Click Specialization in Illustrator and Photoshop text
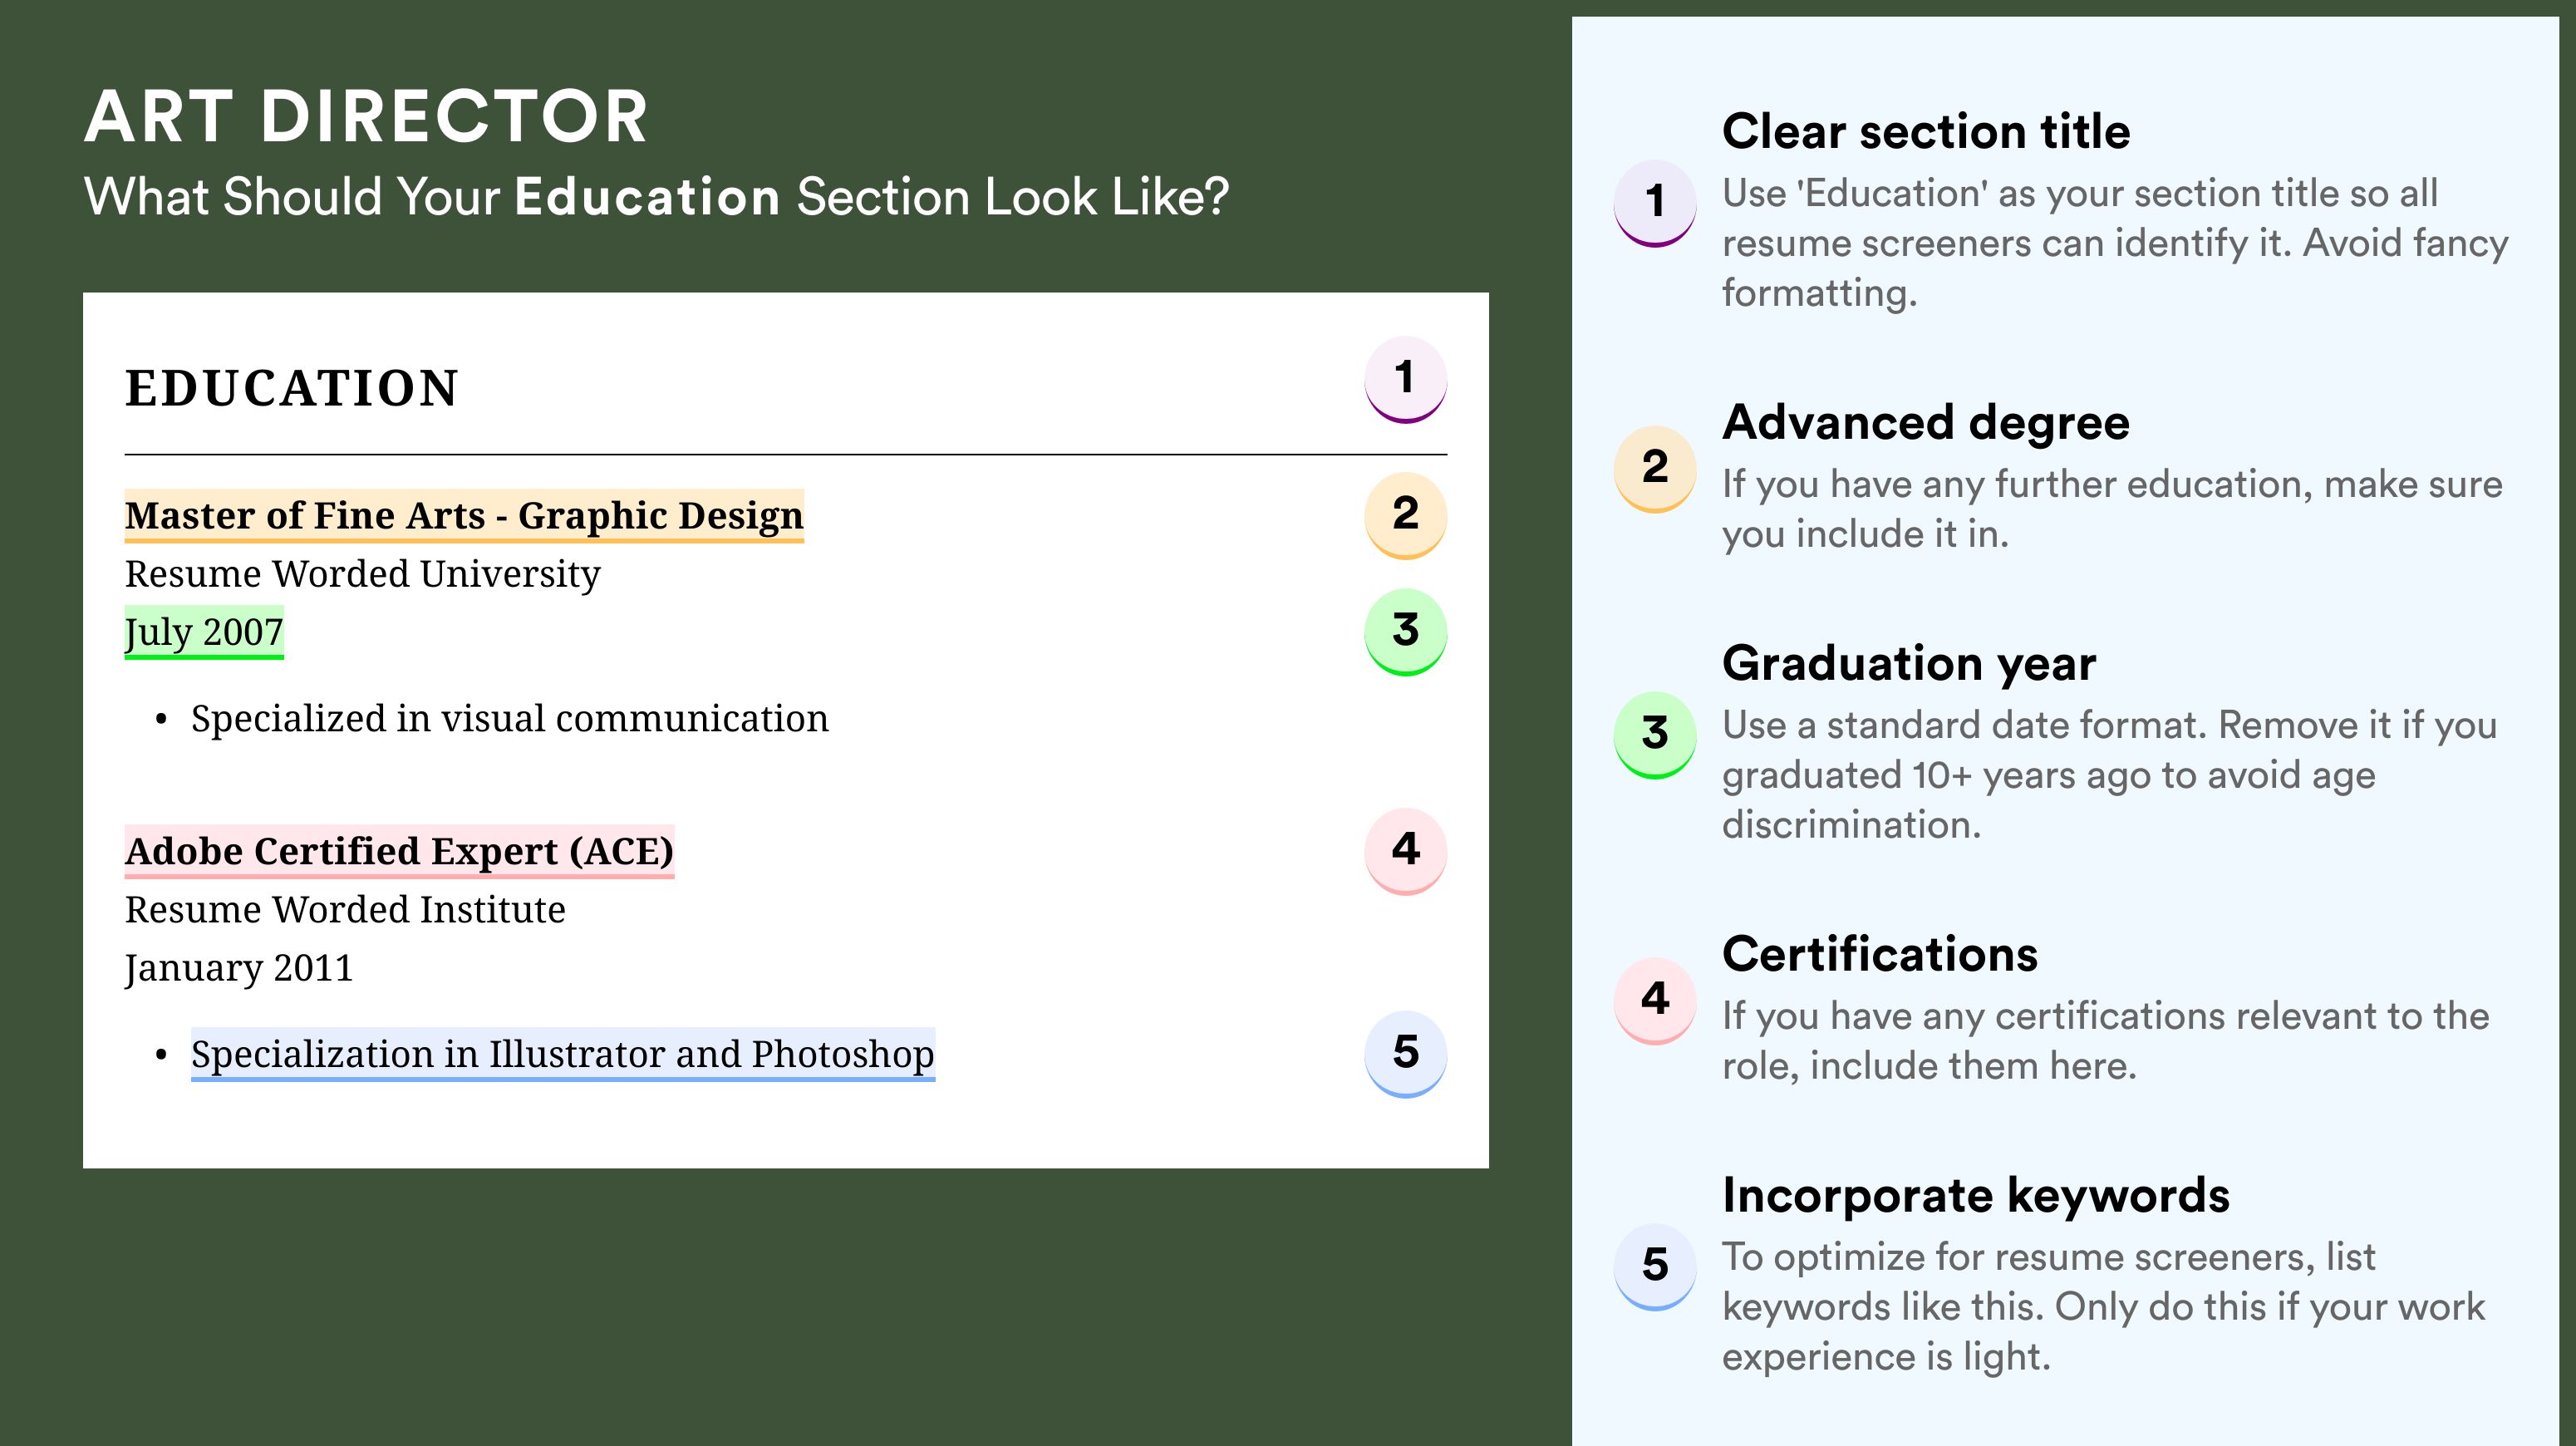 pyautogui.click(x=563, y=1054)
